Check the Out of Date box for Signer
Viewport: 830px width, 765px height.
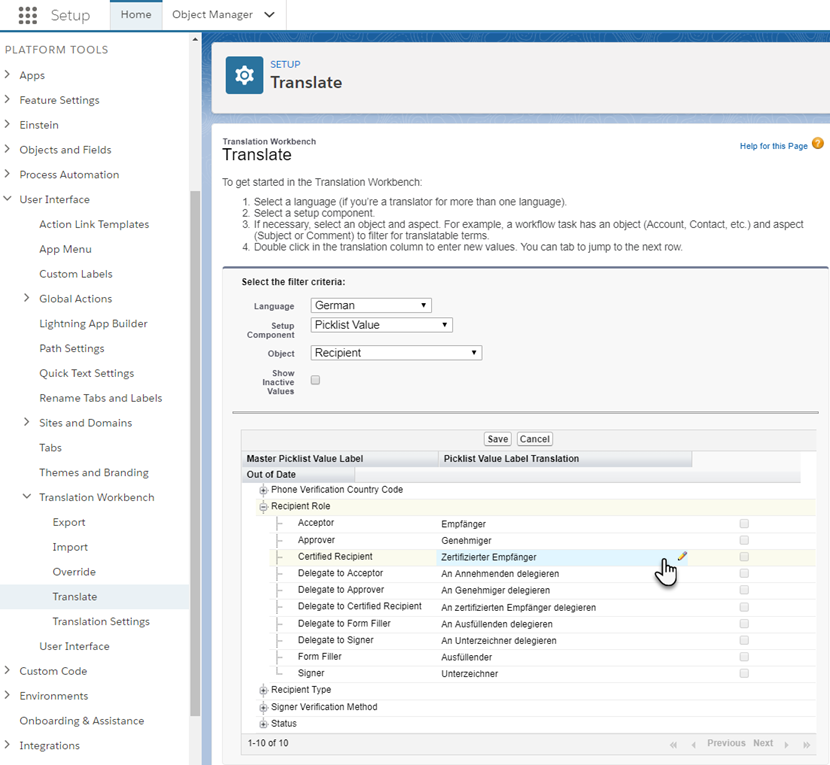[743, 673]
